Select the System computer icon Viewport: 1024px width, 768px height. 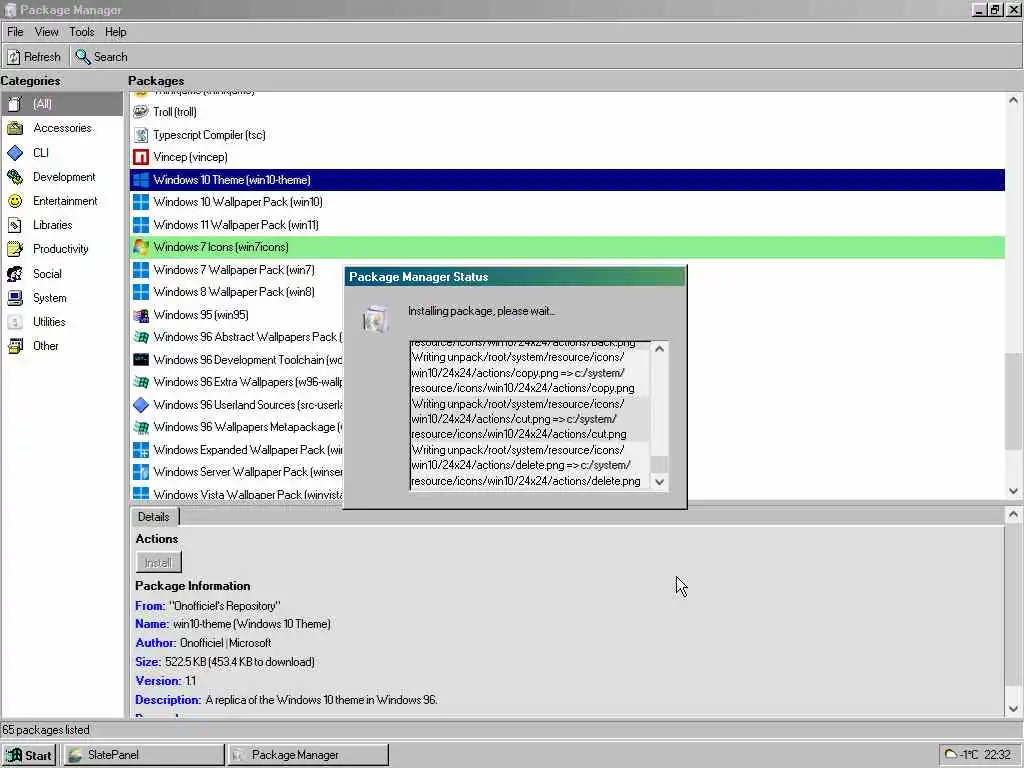[15, 298]
